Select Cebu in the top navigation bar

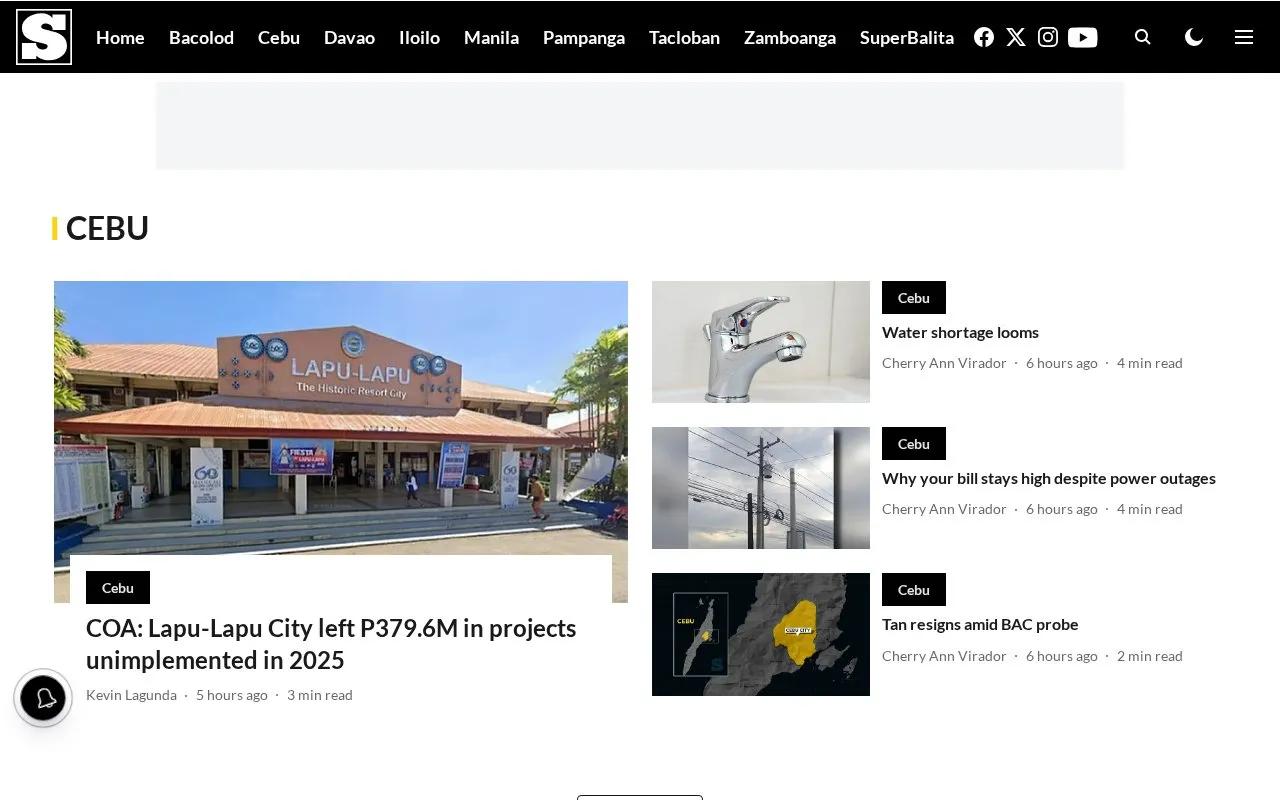279,37
